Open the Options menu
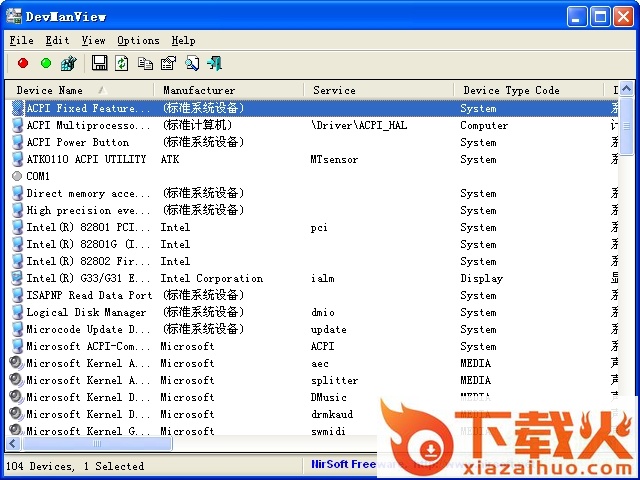 [x=138, y=40]
